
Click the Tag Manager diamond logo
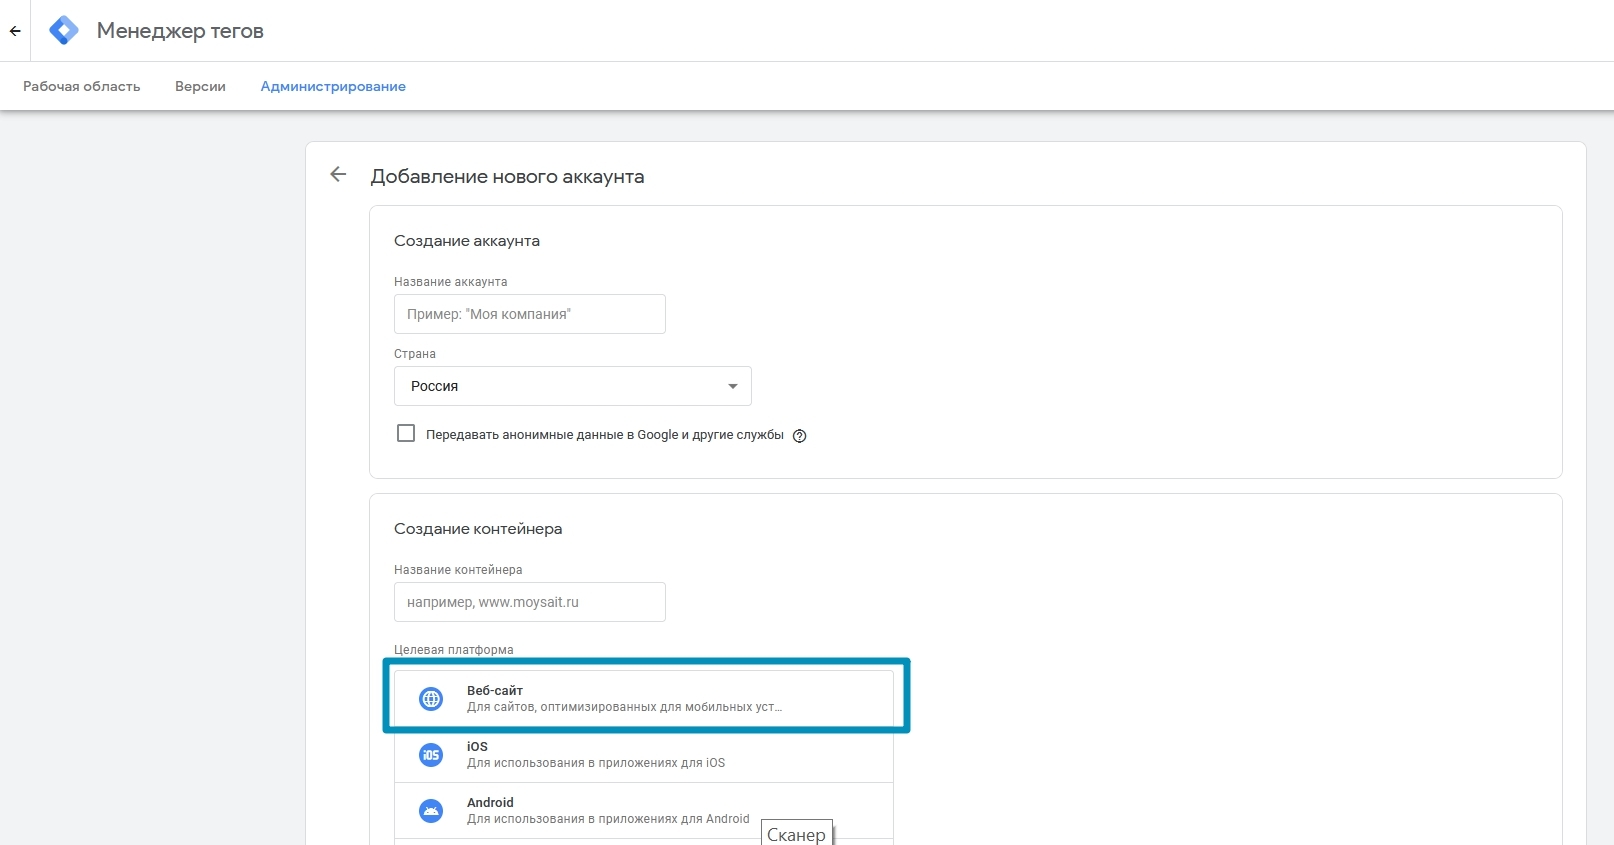pos(64,30)
